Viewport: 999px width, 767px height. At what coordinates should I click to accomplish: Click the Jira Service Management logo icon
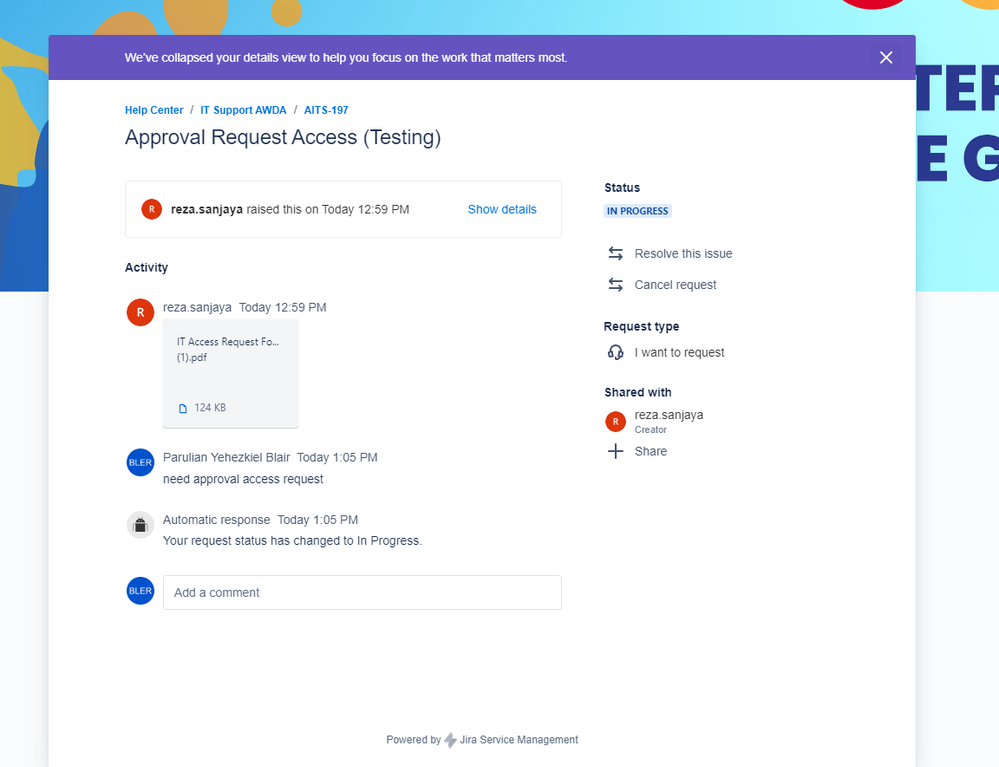(450, 740)
